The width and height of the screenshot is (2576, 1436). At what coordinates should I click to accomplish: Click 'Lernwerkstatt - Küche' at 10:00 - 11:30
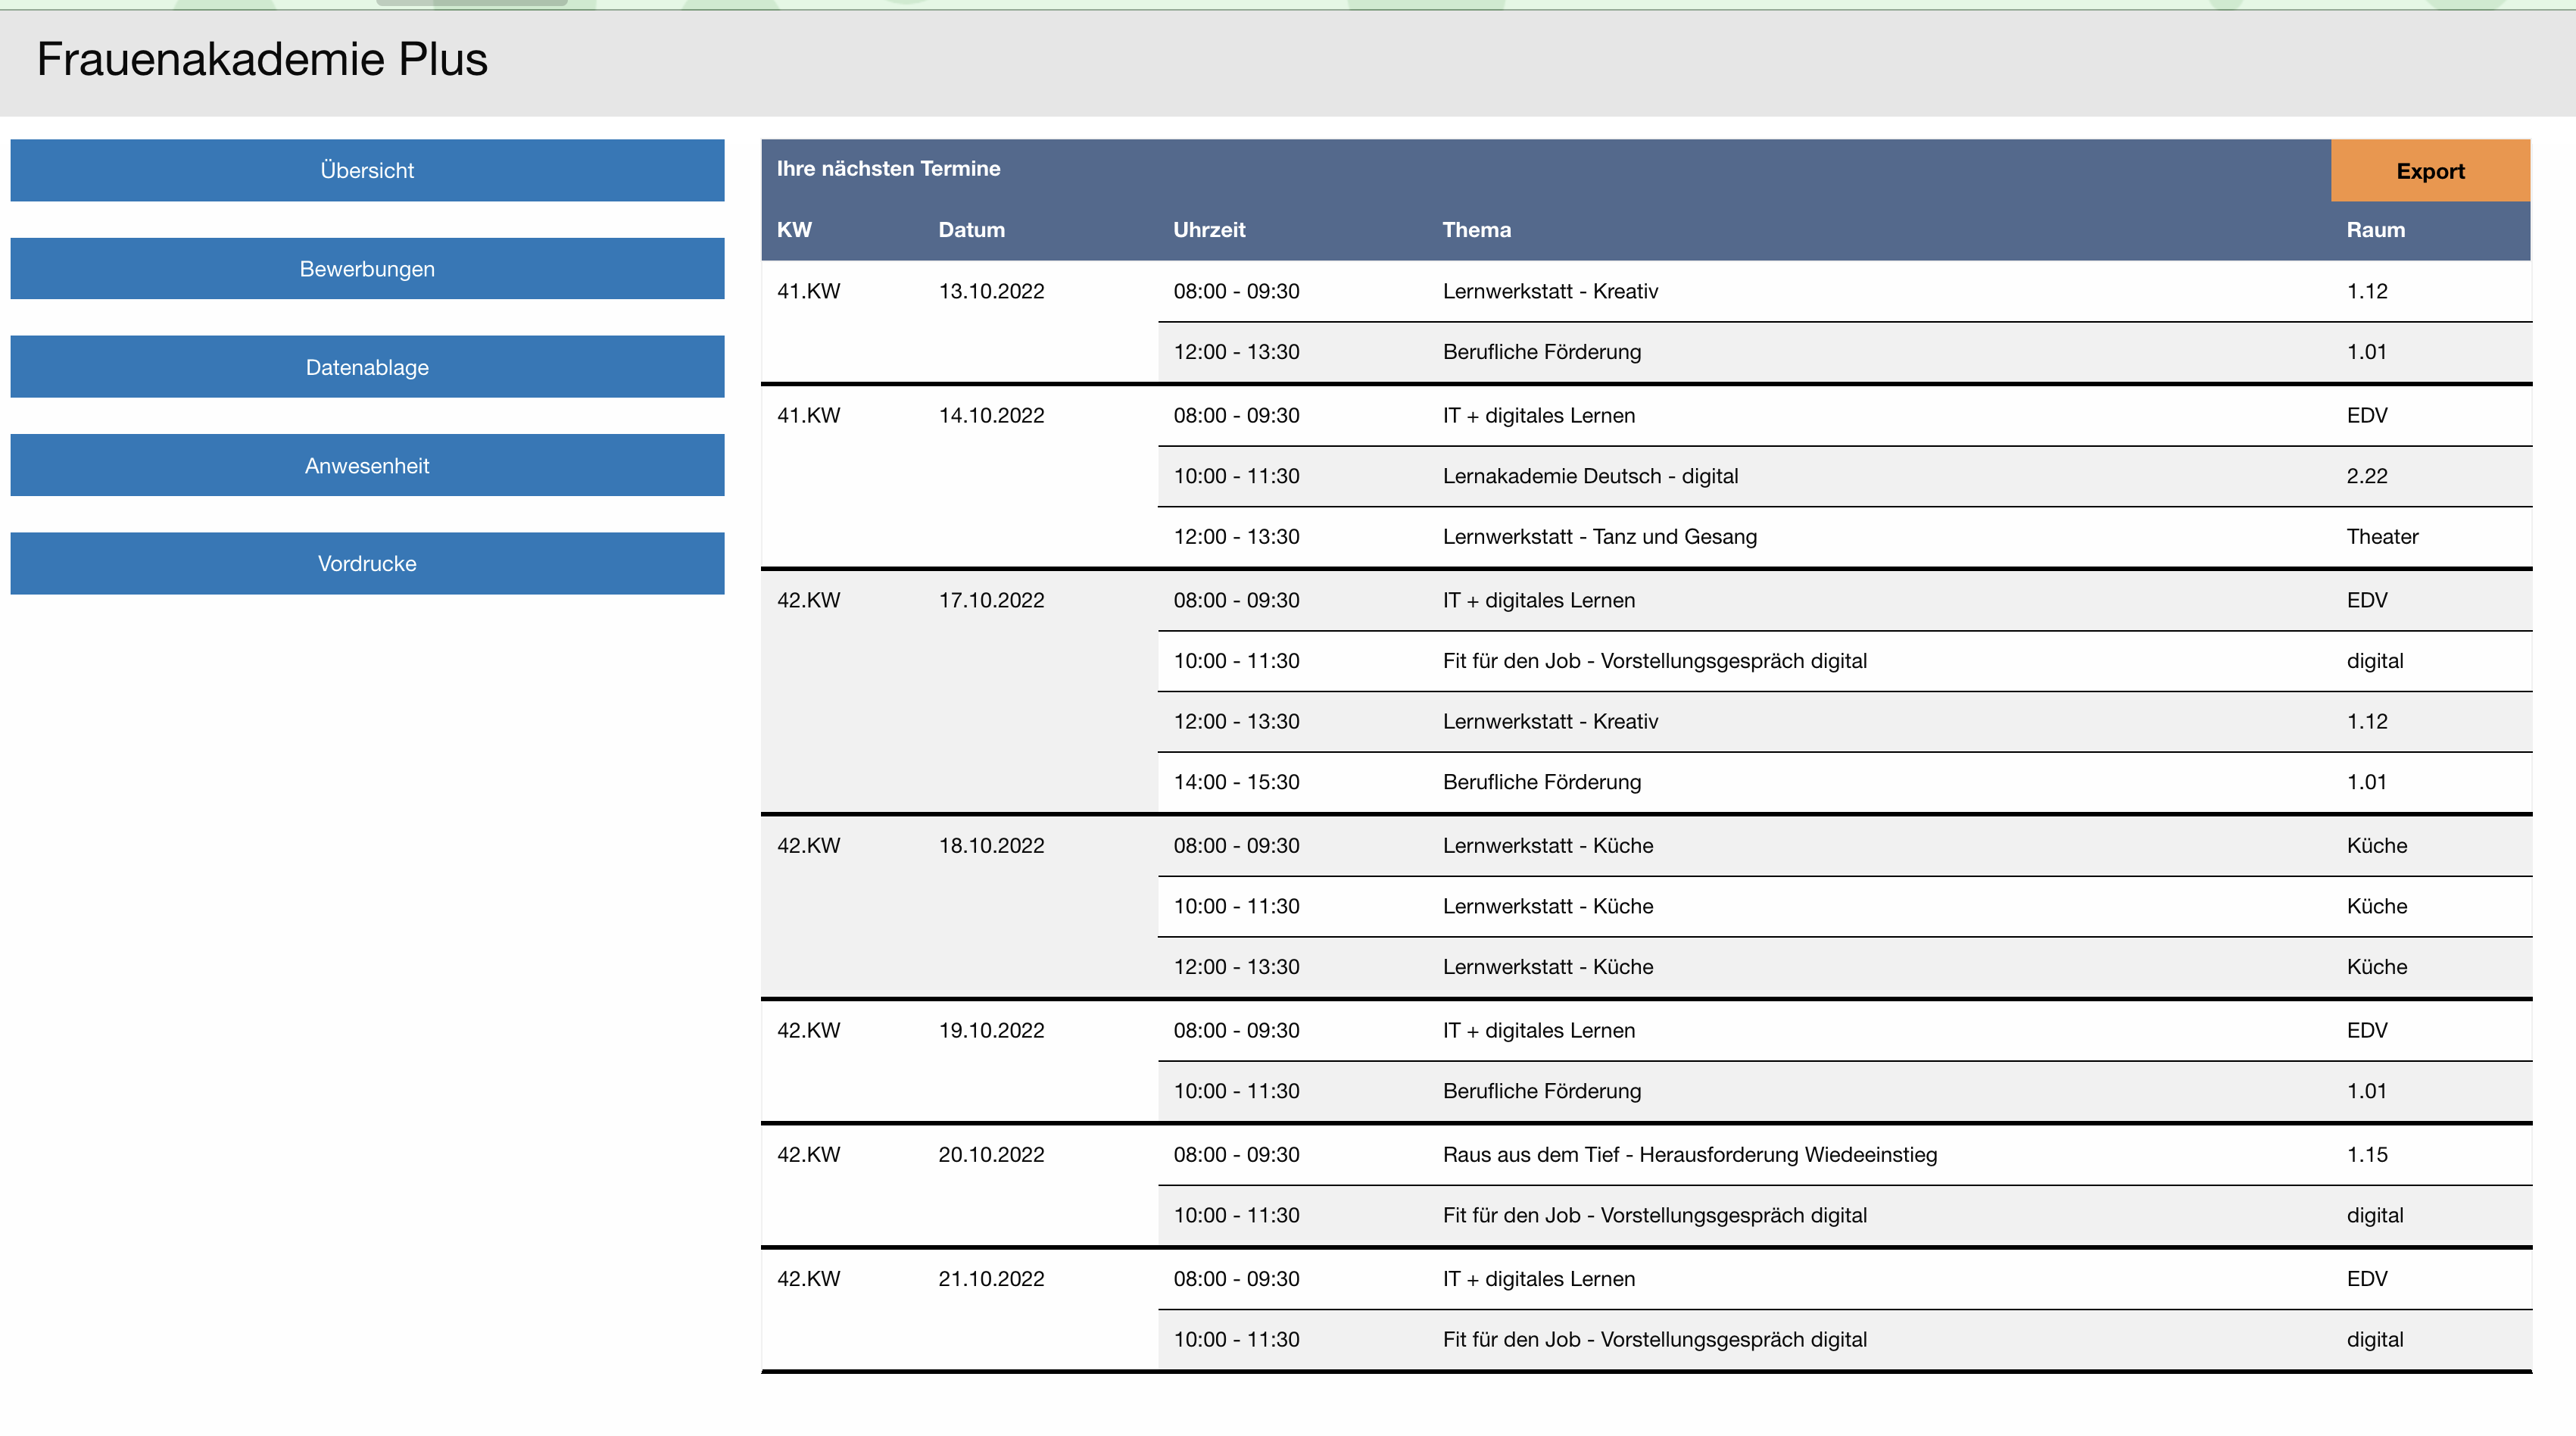[1547, 906]
